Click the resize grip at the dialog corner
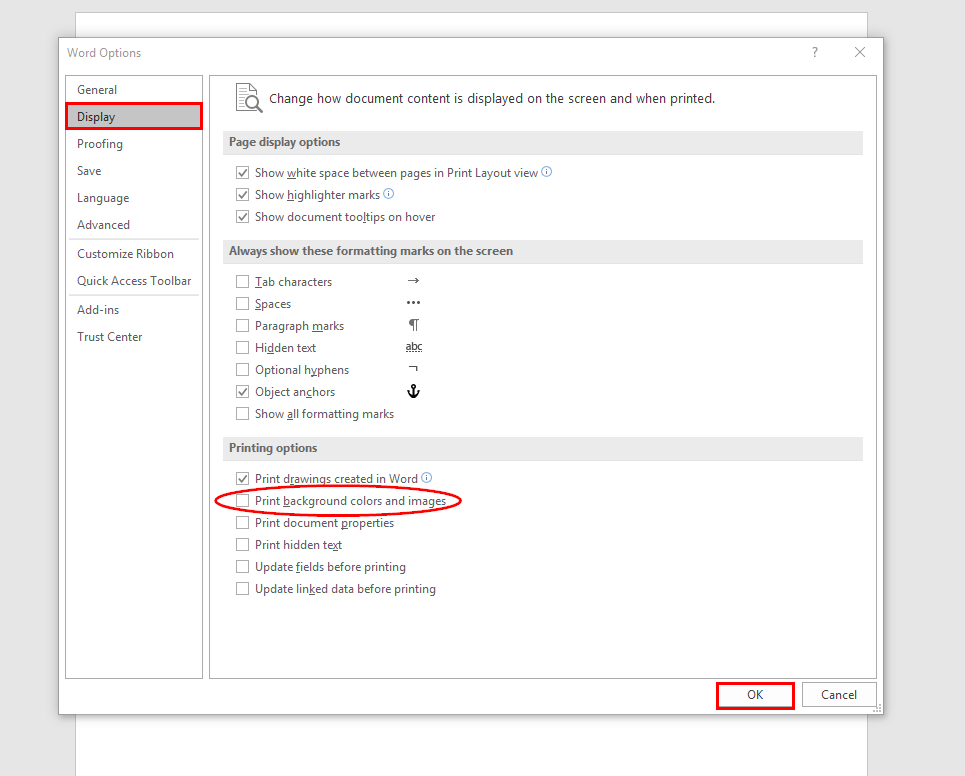Image resolution: width=965 pixels, height=776 pixels. [x=877, y=708]
